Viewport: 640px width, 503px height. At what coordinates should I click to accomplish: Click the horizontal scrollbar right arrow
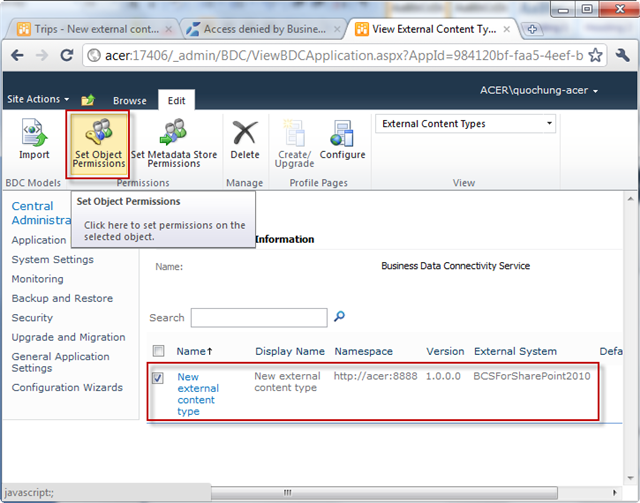pyautogui.click(x=614, y=492)
